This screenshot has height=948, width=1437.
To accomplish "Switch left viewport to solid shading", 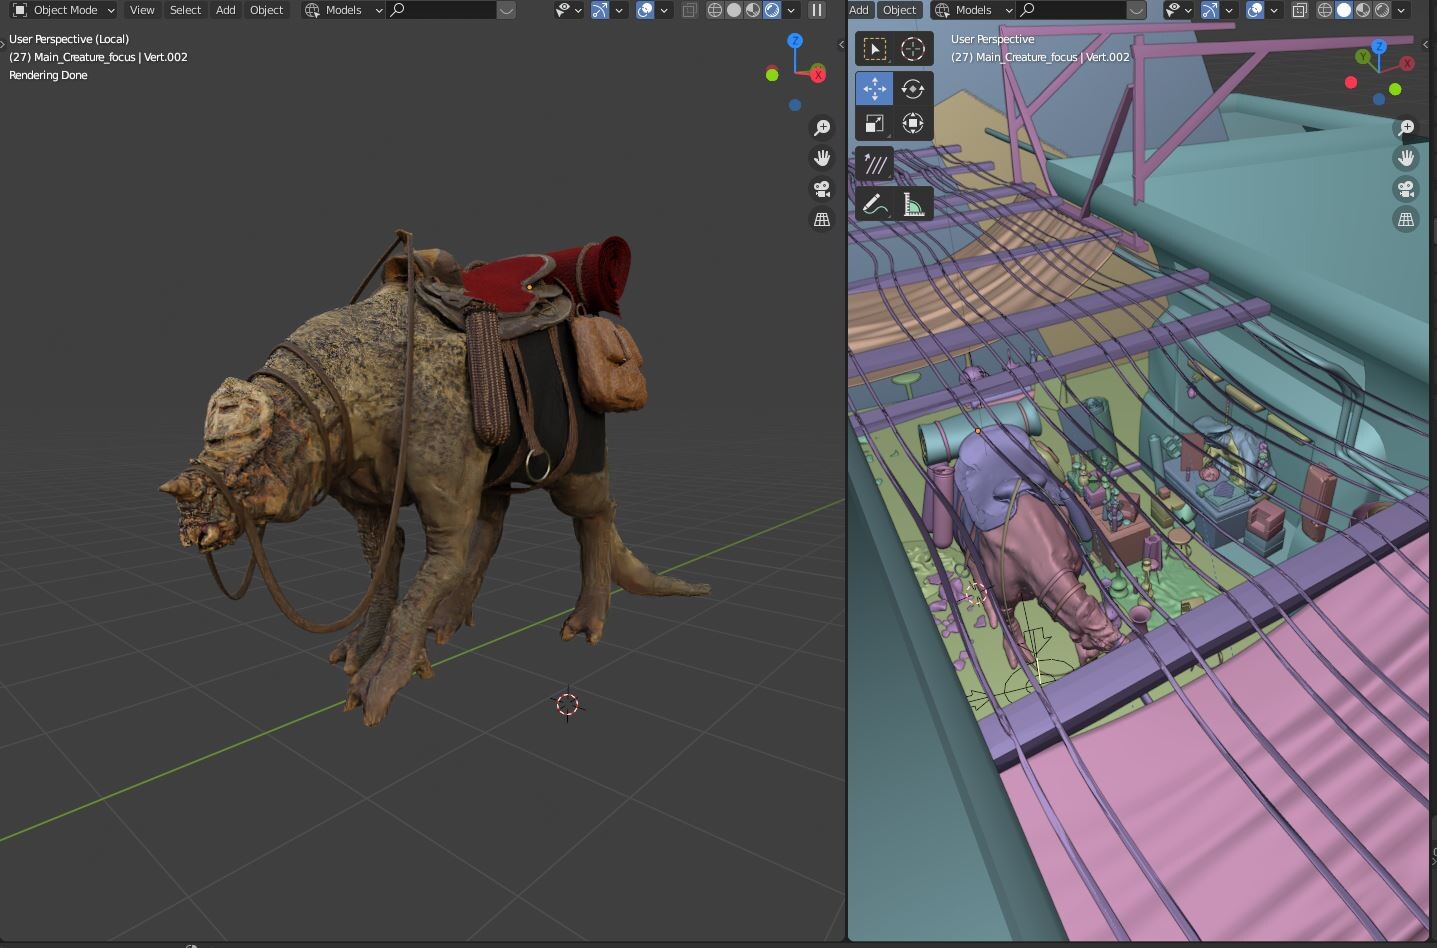I will (x=734, y=10).
